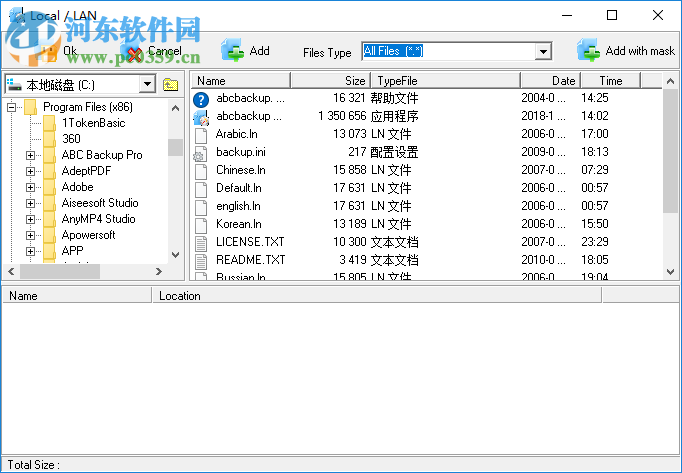Screen dimensions: 682x473
Task: Click the AnyMP4 Studio folder icon
Action: 49,219
